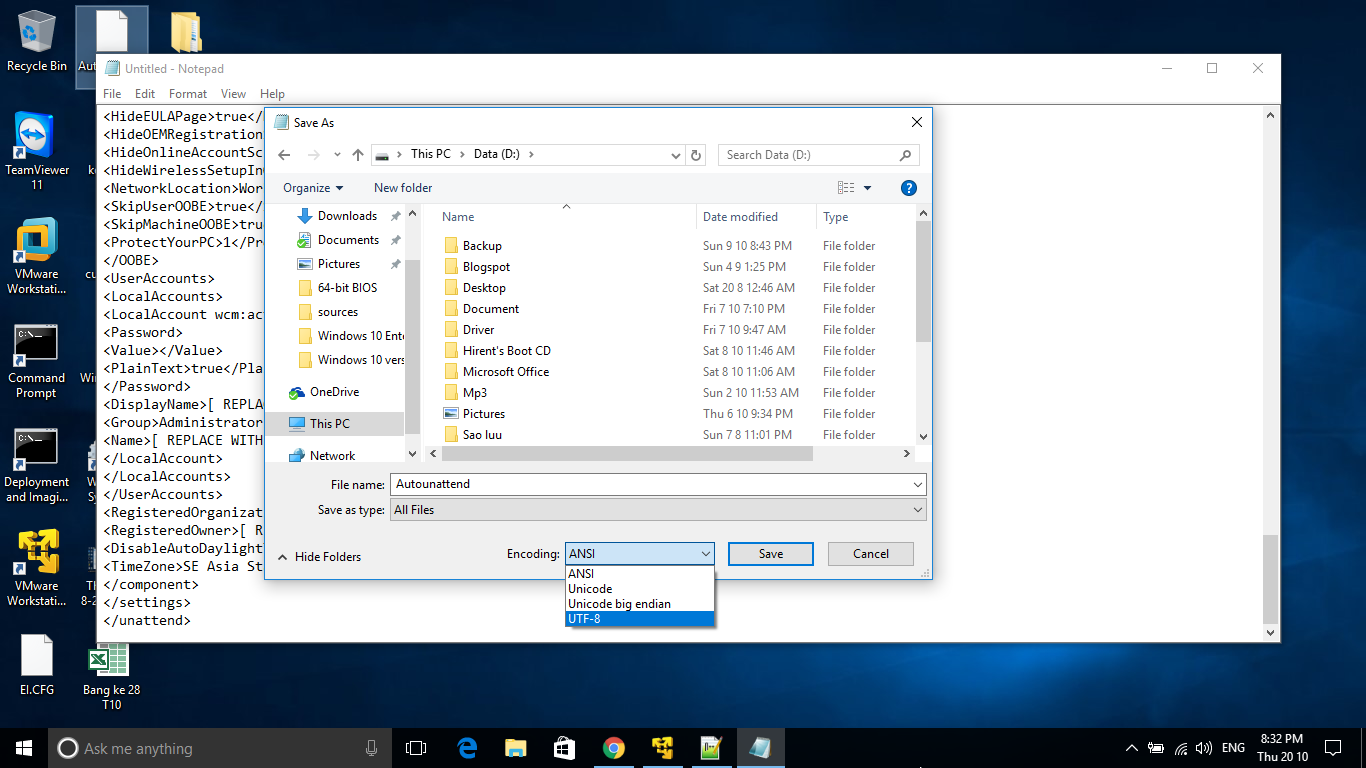Open Notepad's Help menu
Image resolution: width=1366 pixels, height=768 pixels.
(x=273, y=94)
